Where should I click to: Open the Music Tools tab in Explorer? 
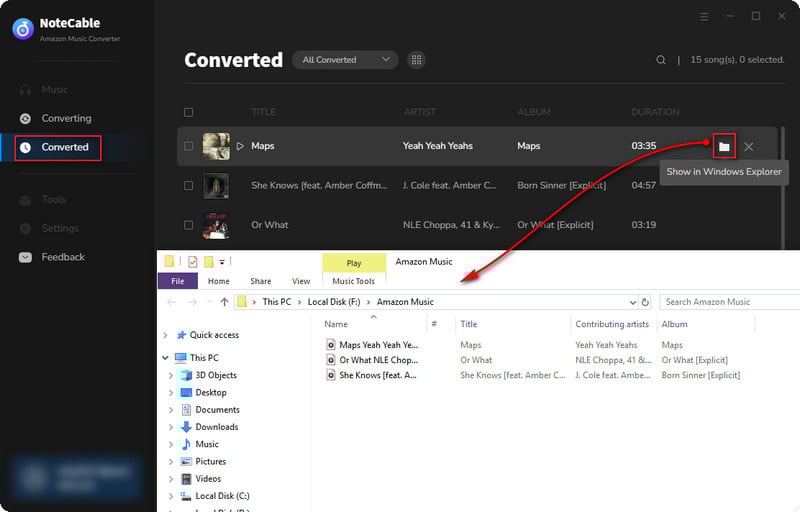click(354, 281)
